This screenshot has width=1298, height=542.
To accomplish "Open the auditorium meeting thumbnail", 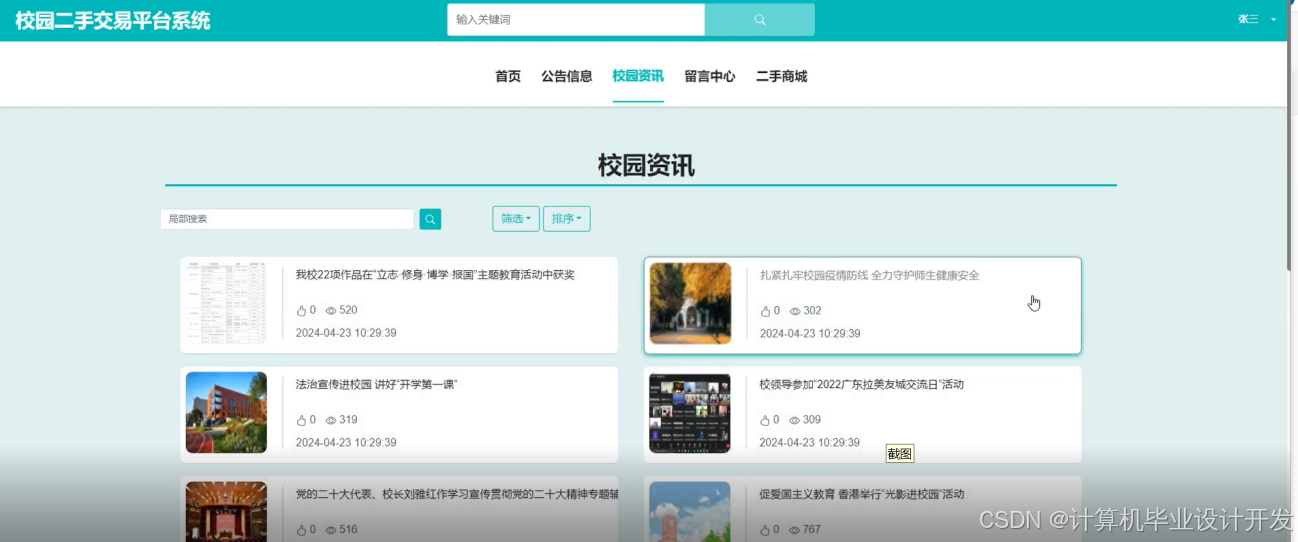I will 226,511.
